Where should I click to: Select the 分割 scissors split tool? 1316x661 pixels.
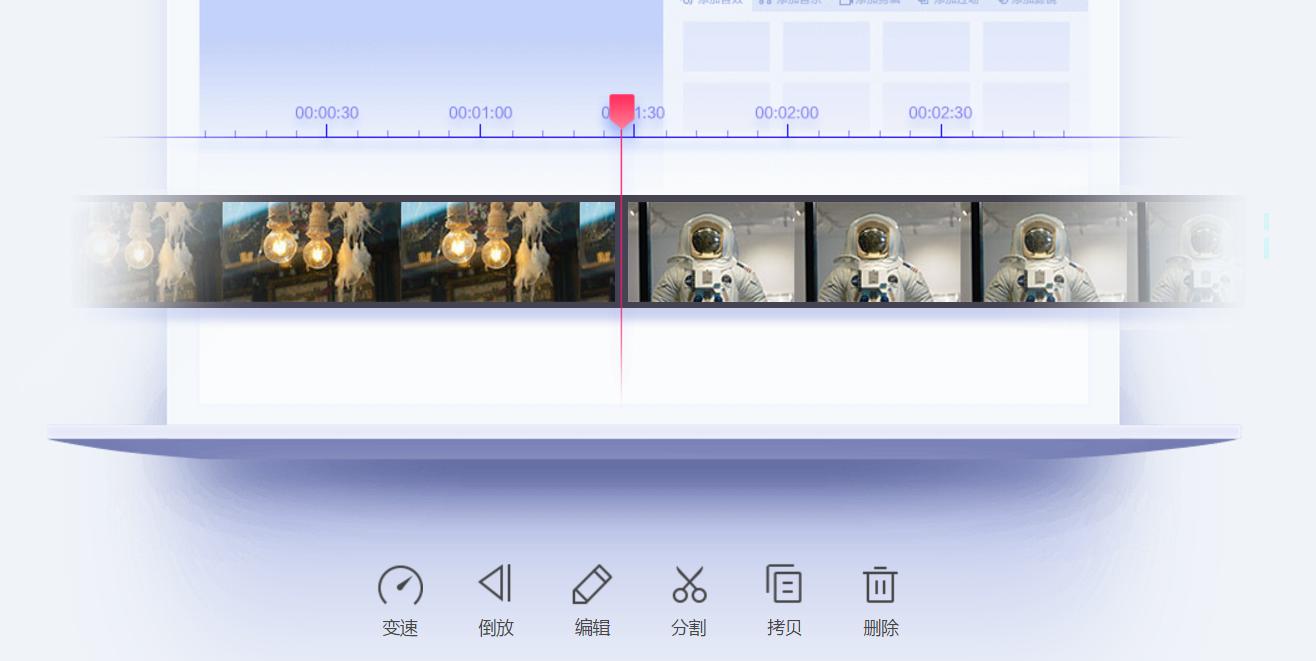tap(688, 583)
